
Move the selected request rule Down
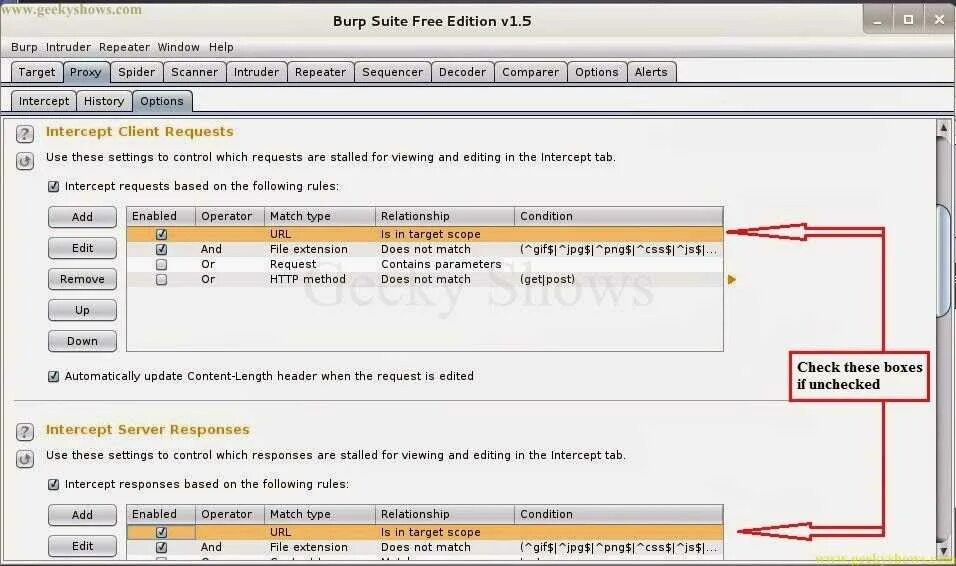82,342
